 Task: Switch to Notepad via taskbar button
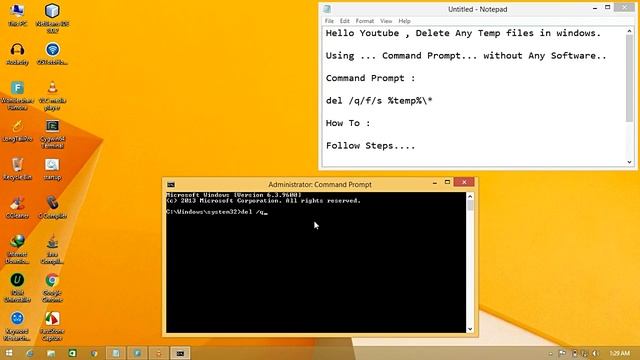click(x=116, y=353)
